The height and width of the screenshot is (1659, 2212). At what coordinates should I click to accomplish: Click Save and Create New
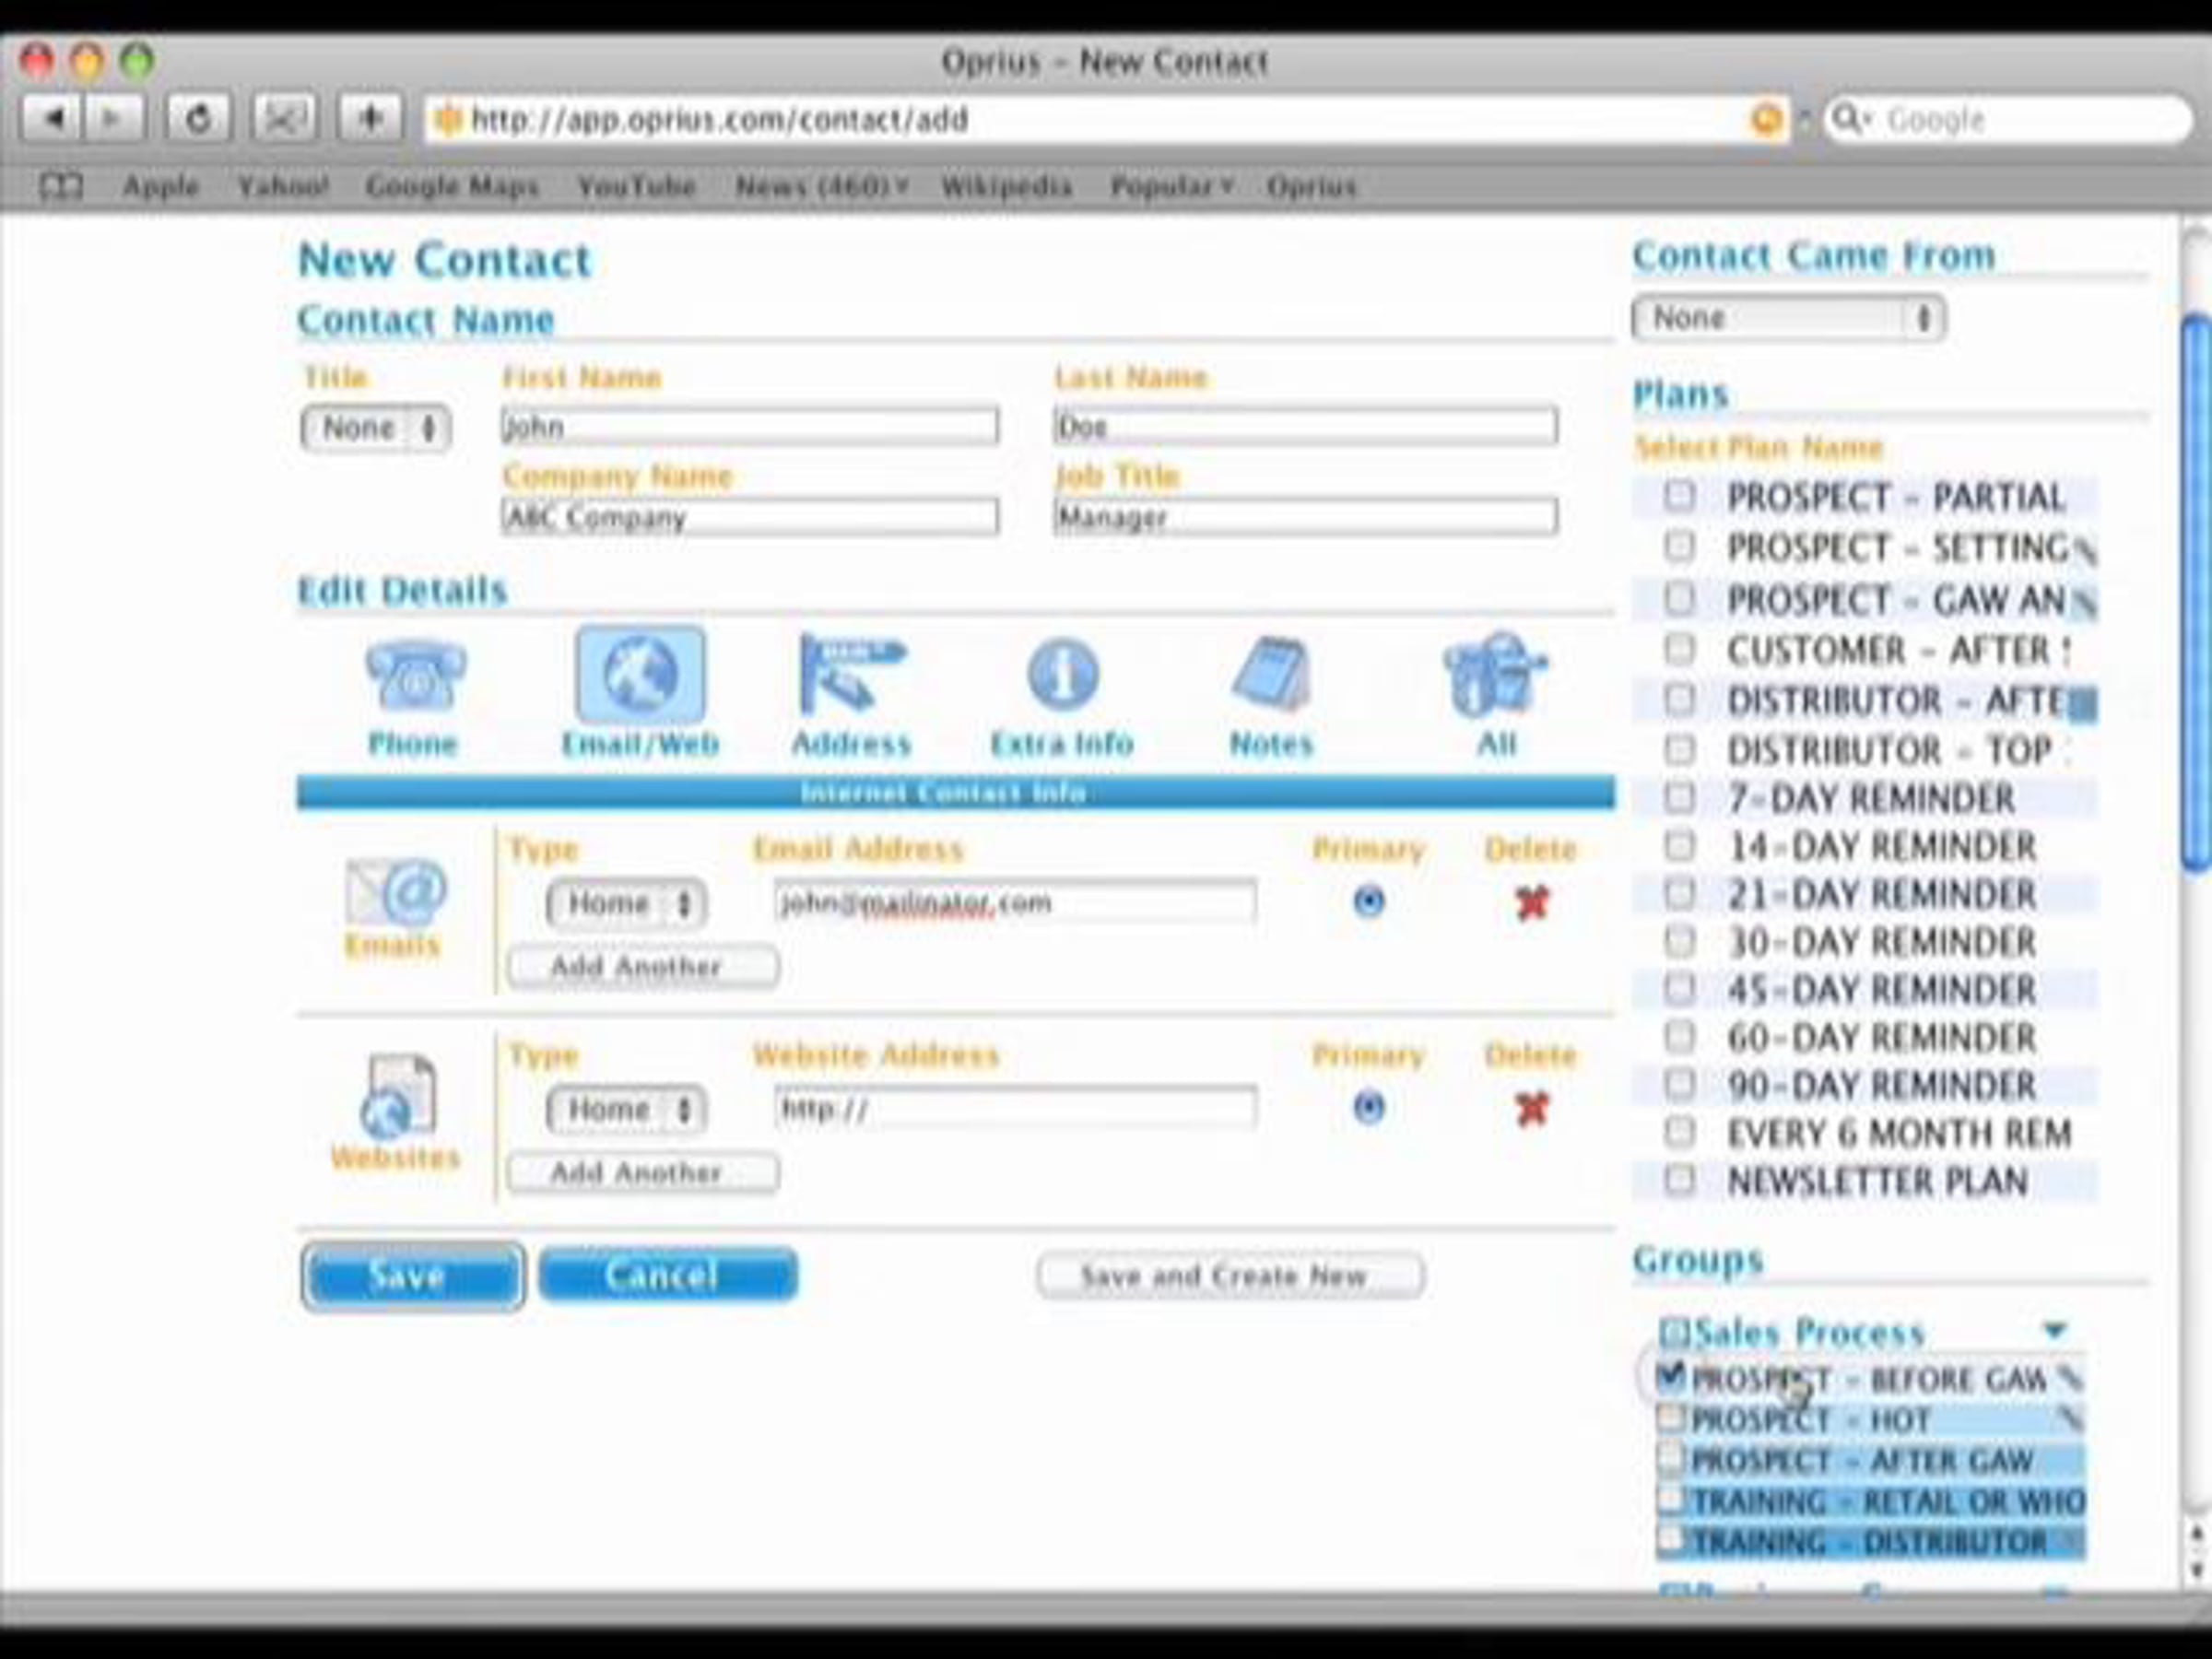pos(1230,1275)
